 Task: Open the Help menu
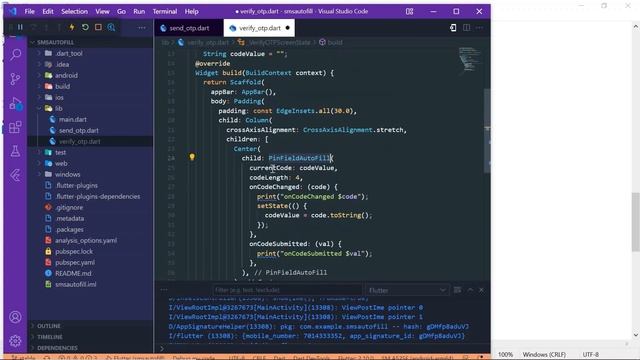pyautogui.click(x=191, y=11)
